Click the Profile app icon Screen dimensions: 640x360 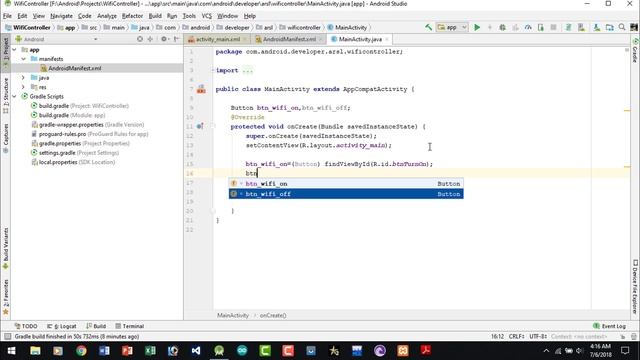click(528, 27)
